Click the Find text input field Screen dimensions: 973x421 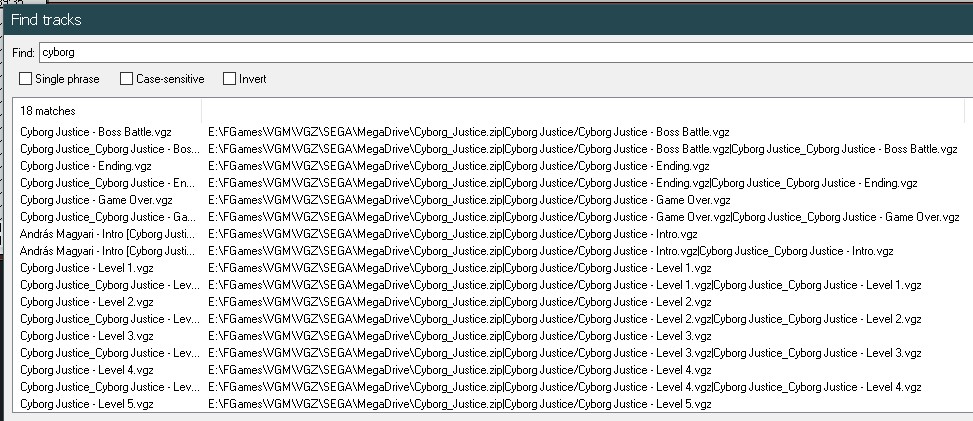tap(500, 51)
